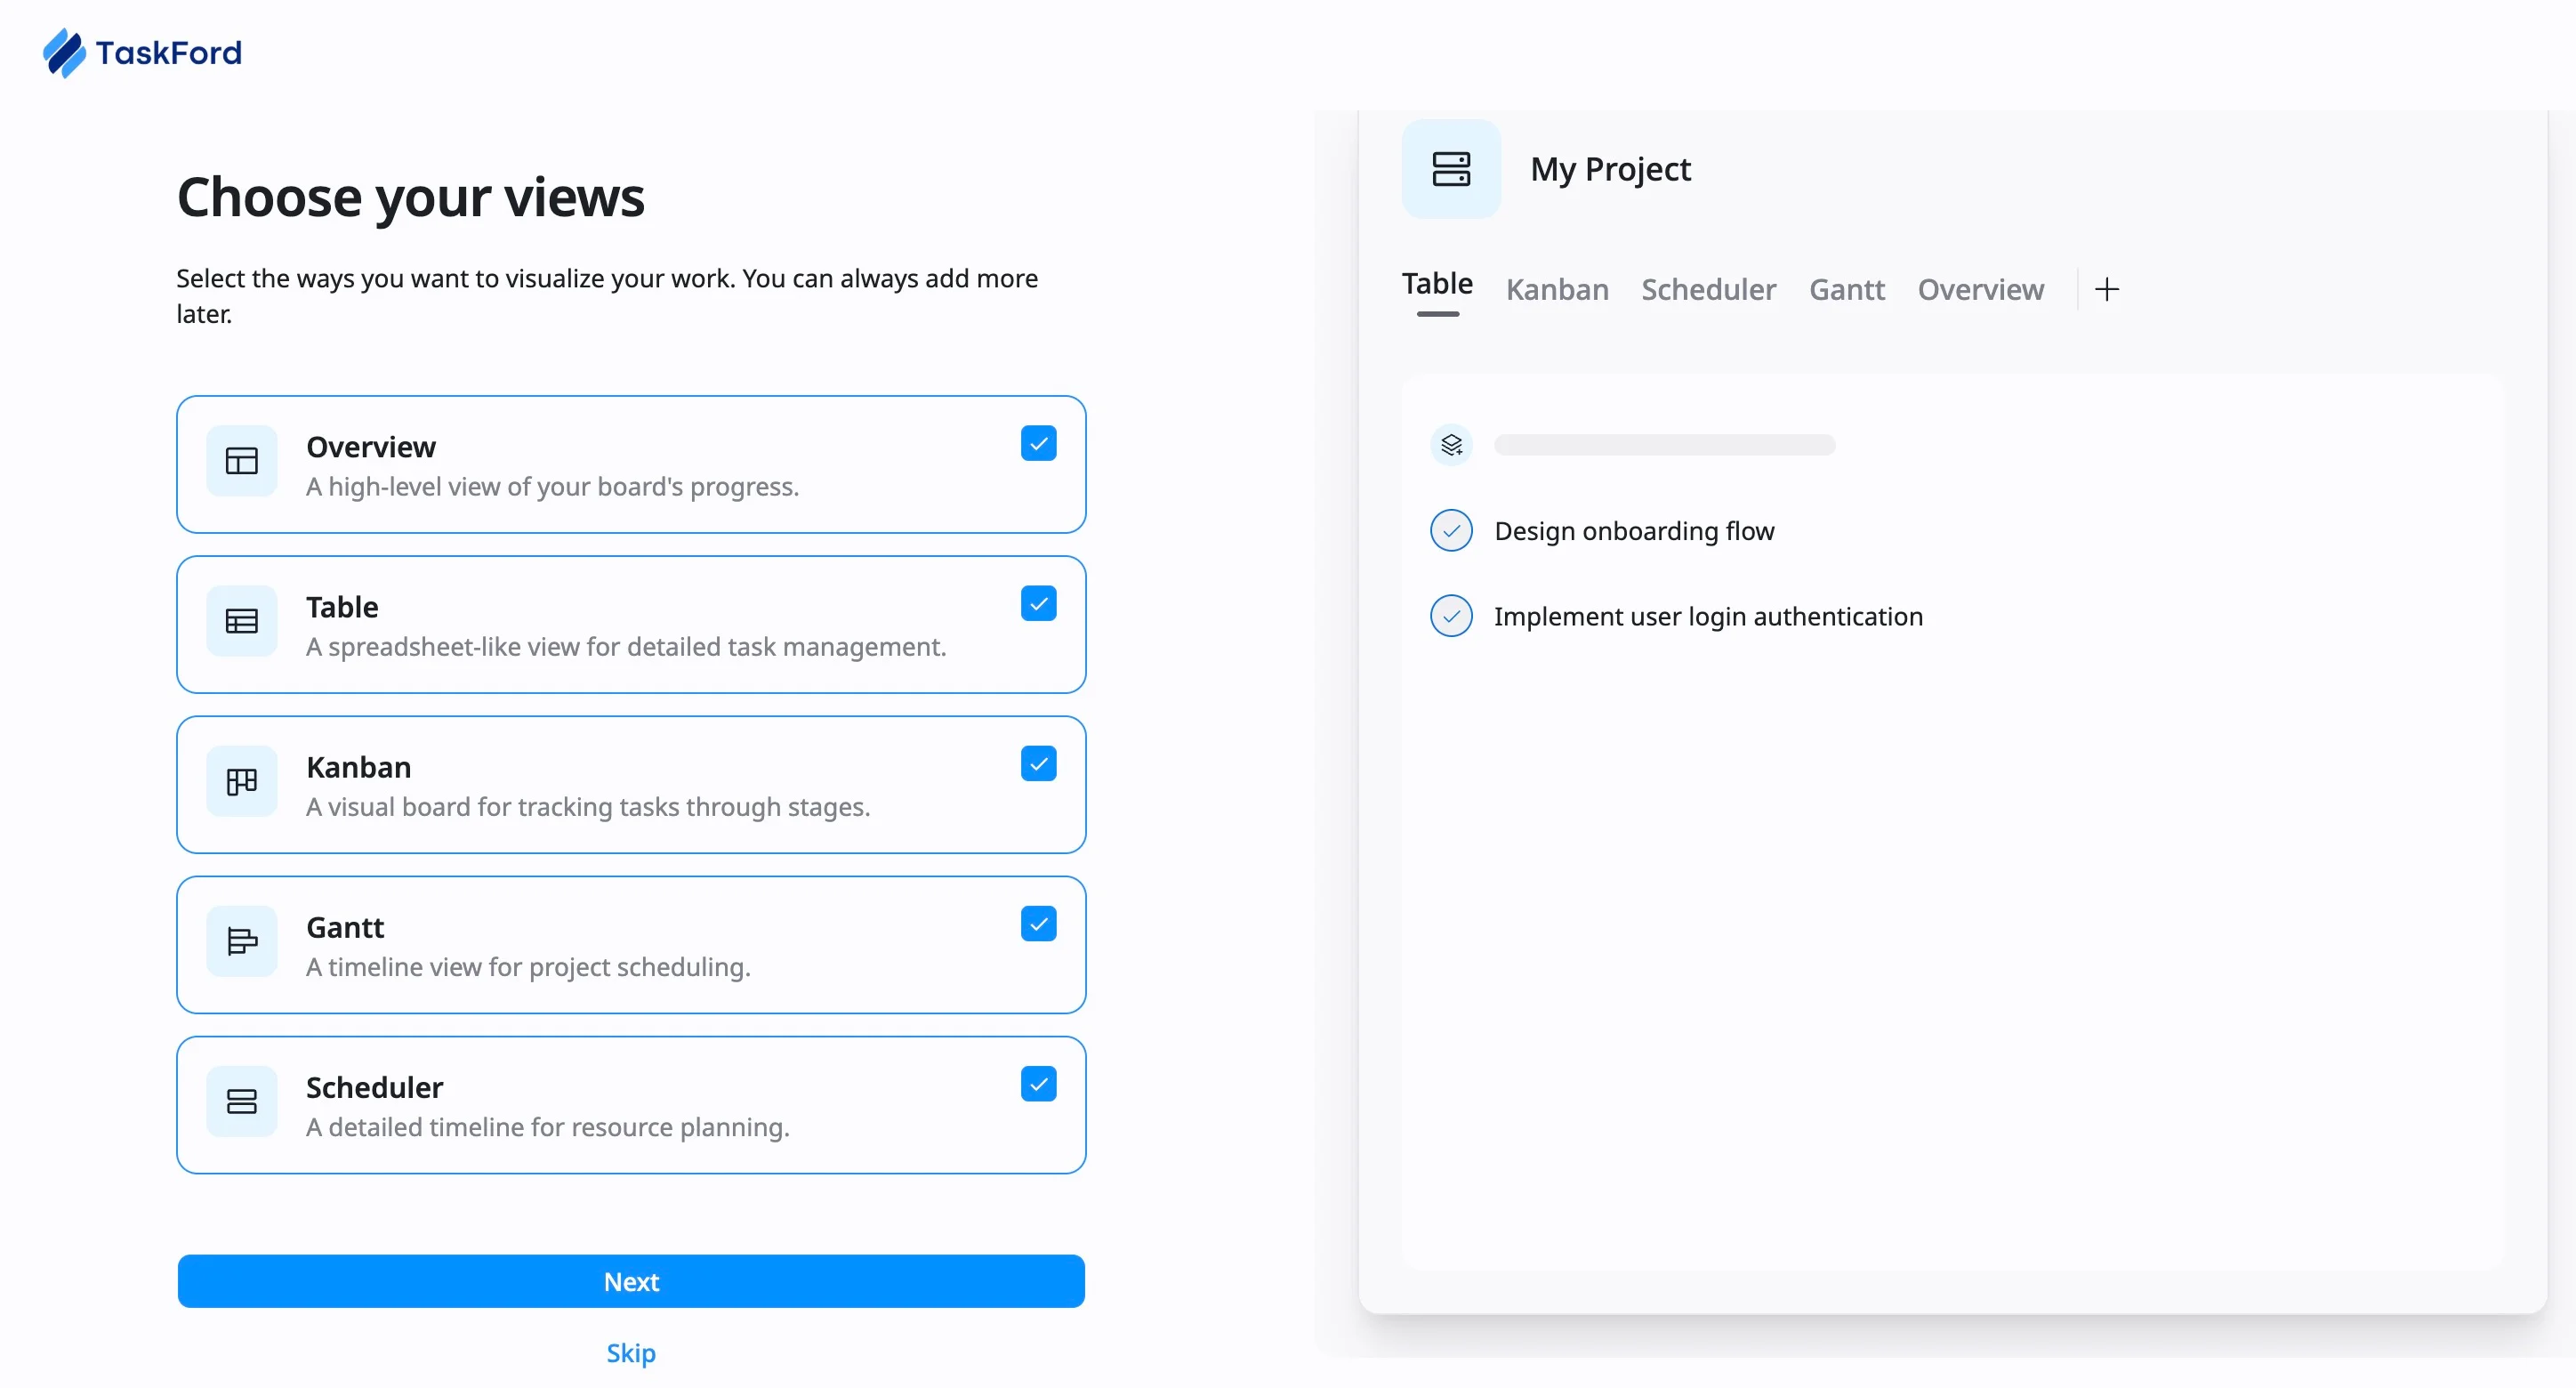Click the plus icon to add a view
This screenshot has height=1388, width=2576.
pos(2107,289)
